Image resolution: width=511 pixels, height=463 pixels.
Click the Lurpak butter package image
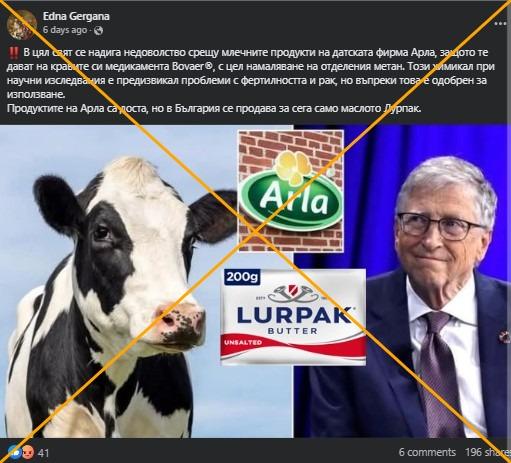pyautogui.click(x=293, y=317)
